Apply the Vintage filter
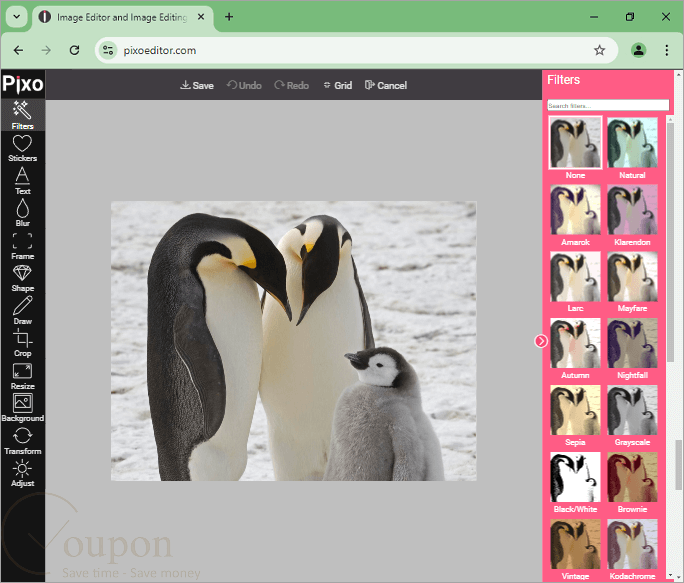Viewport: 684px width, 583px height. 575,544
